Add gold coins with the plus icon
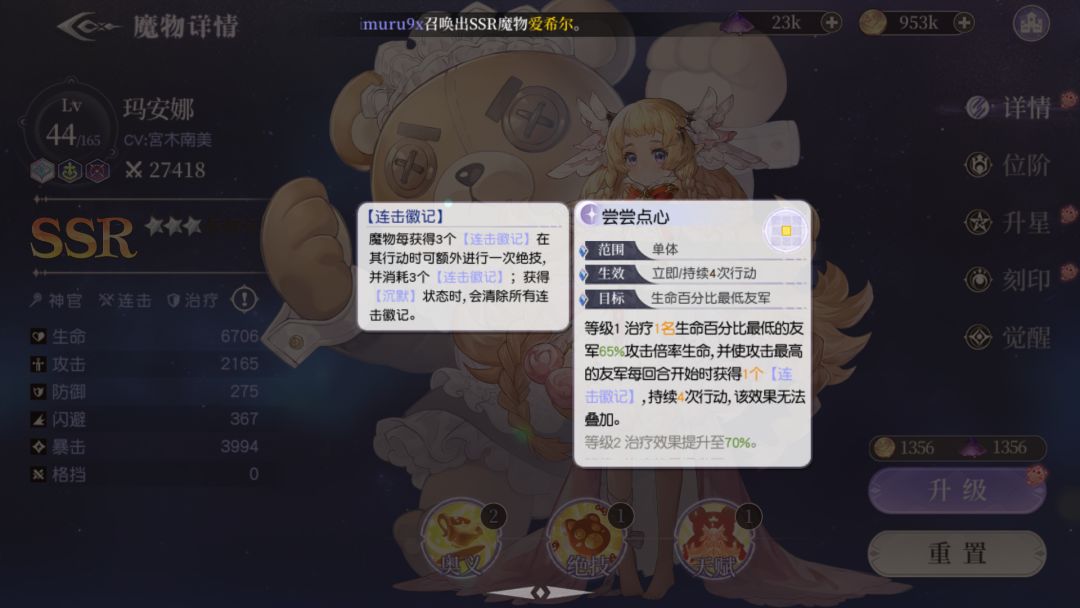 (964, 23)
